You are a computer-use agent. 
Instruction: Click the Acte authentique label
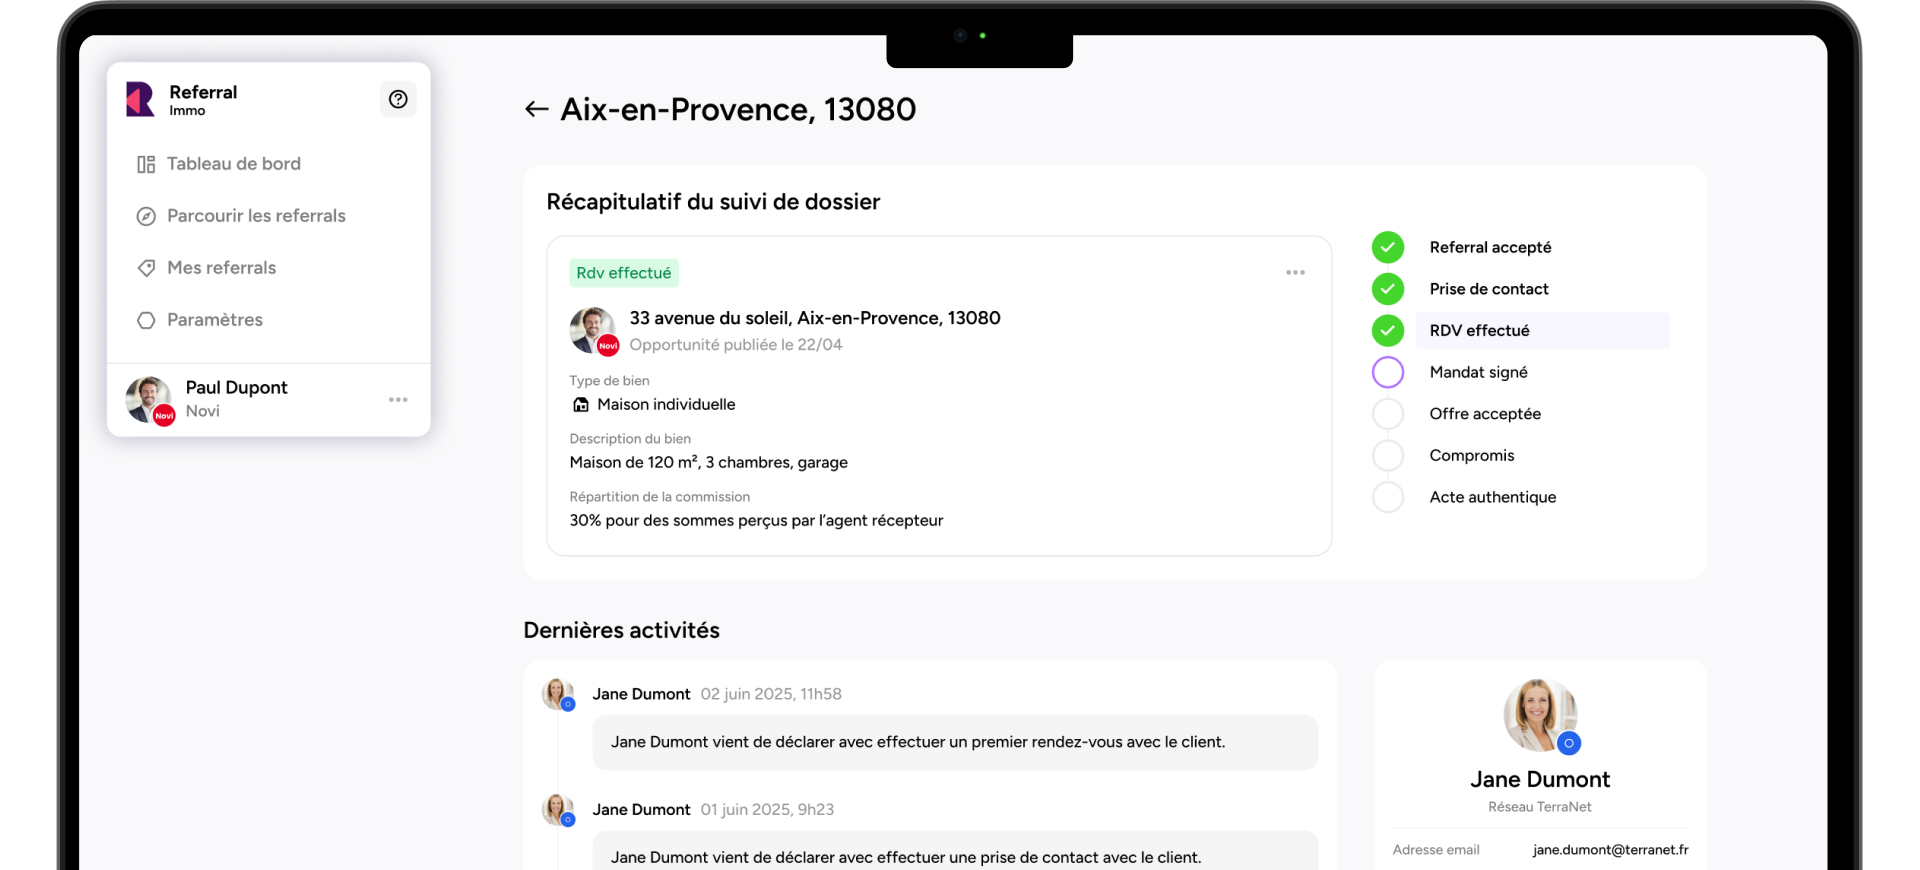pyautogui.click(x=1493, y=497)
